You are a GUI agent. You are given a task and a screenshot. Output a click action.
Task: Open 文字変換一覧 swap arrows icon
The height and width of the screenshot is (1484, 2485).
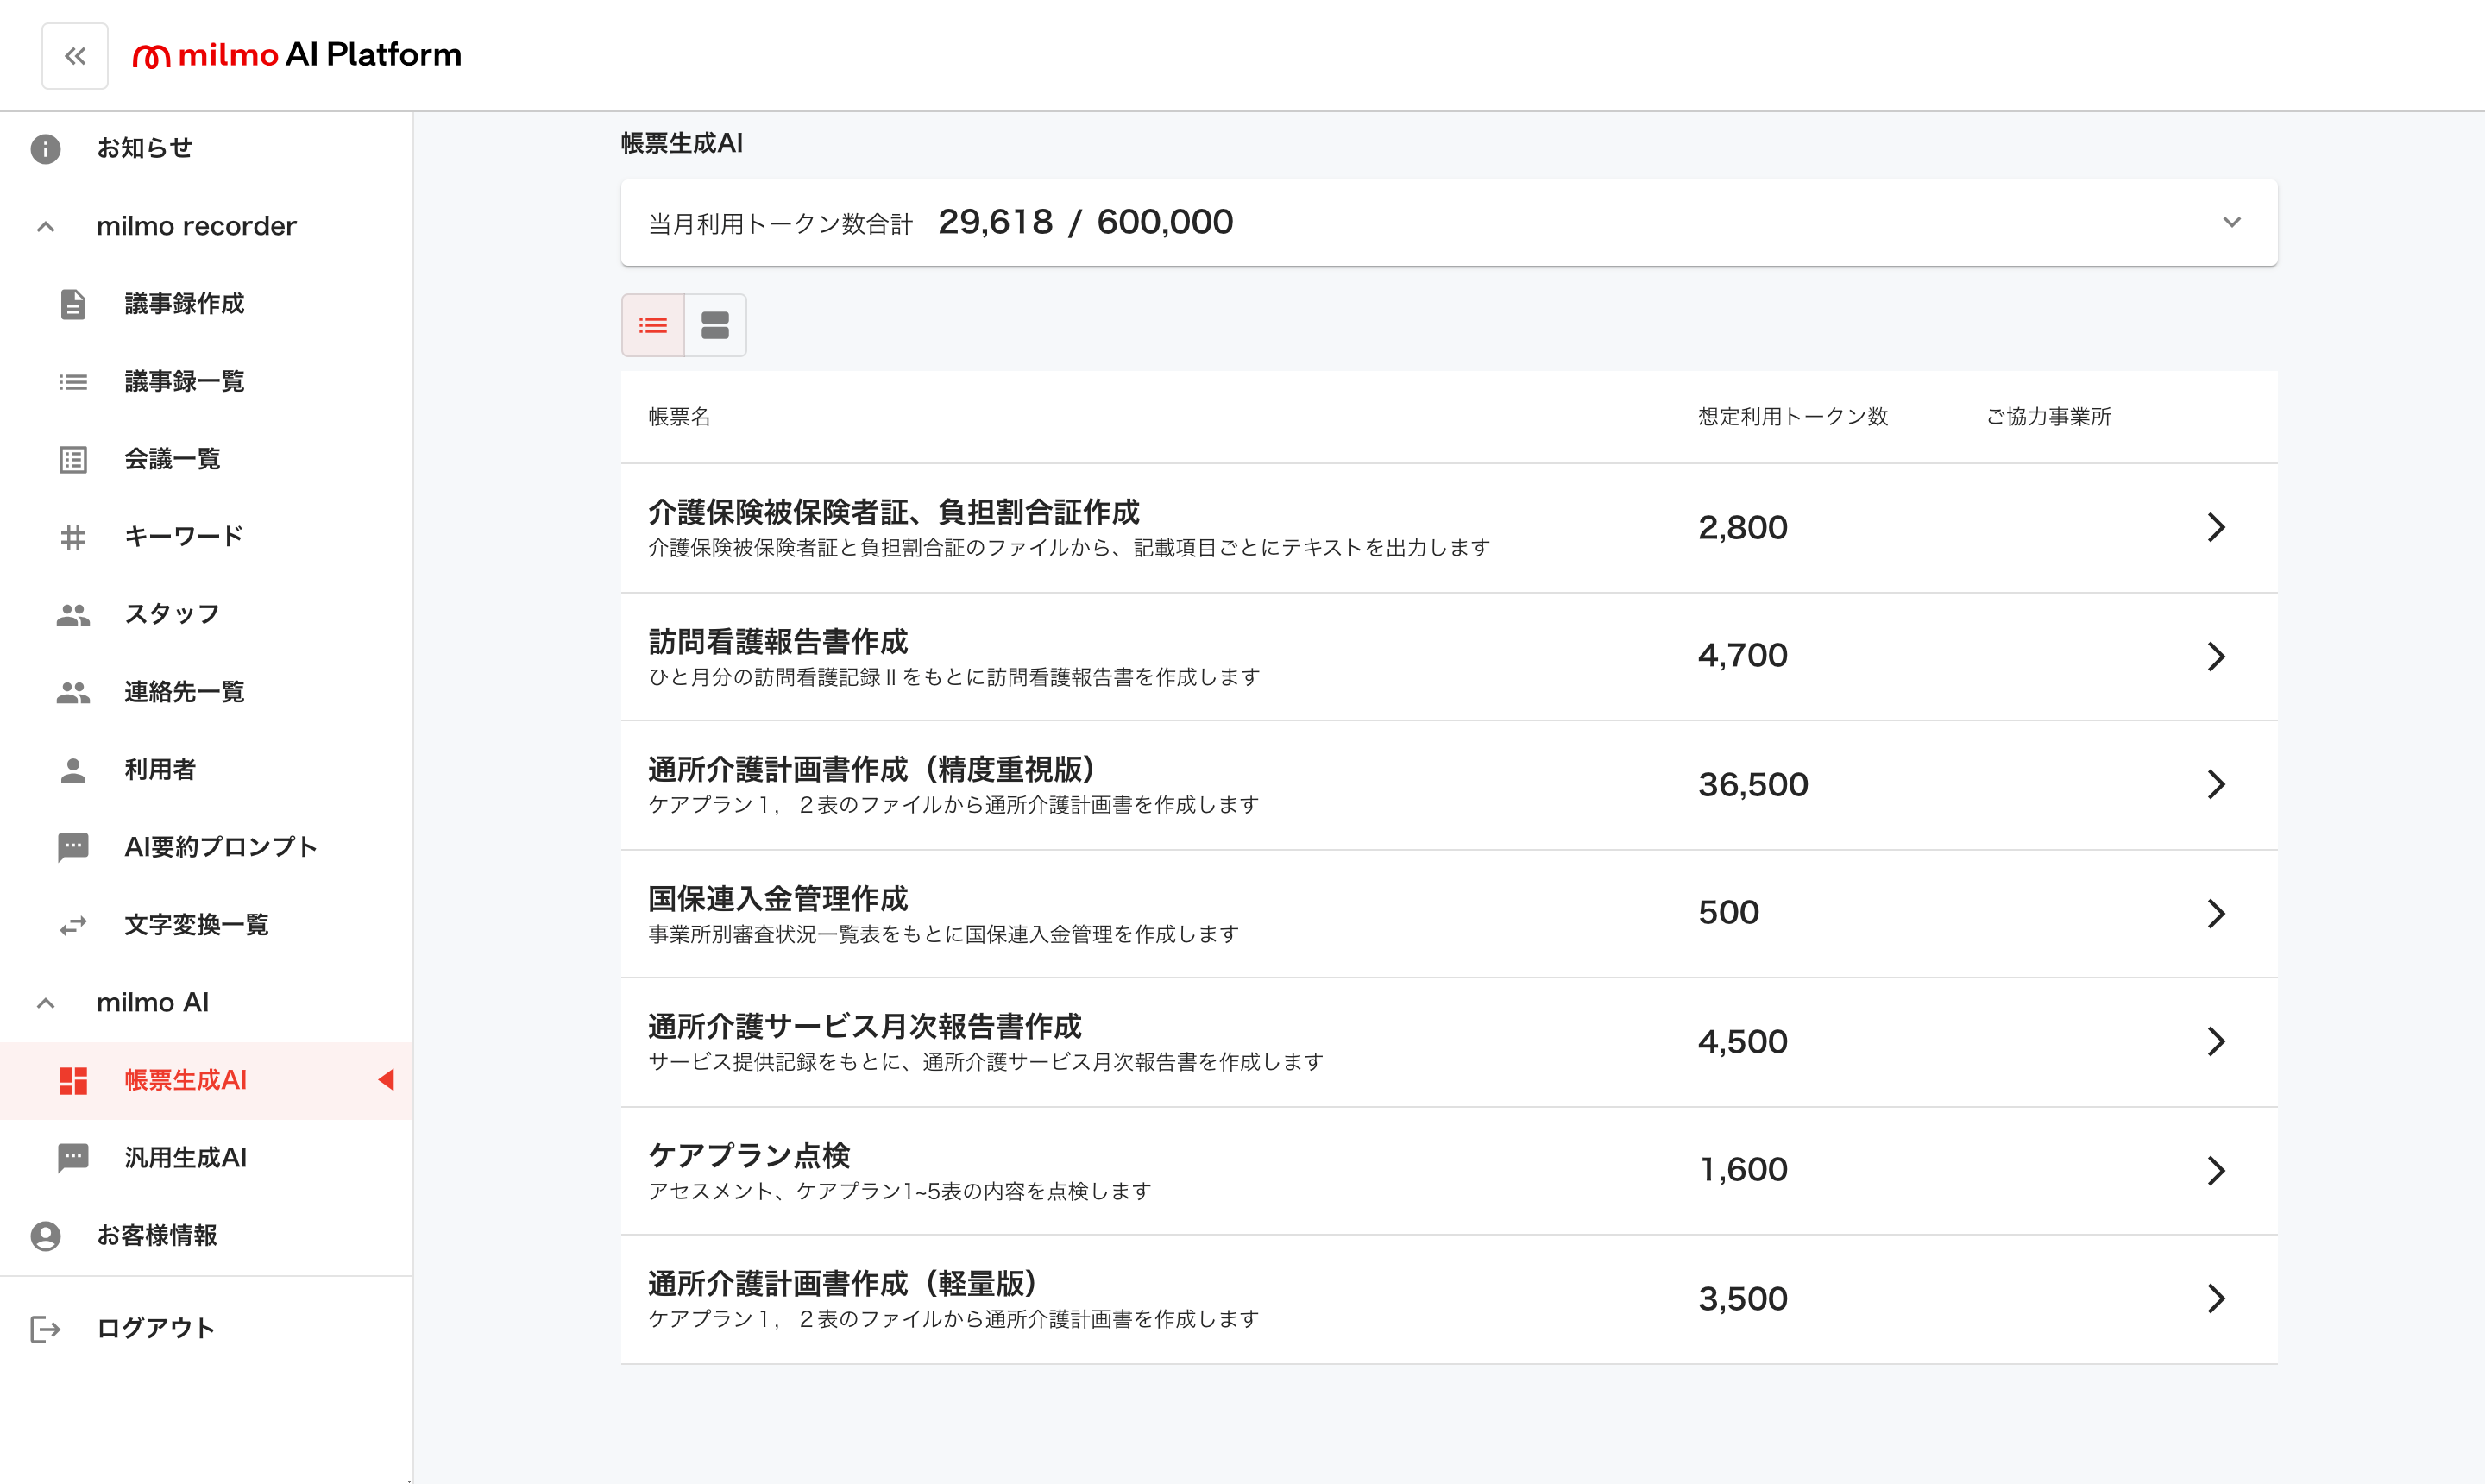tap(73, 925)
